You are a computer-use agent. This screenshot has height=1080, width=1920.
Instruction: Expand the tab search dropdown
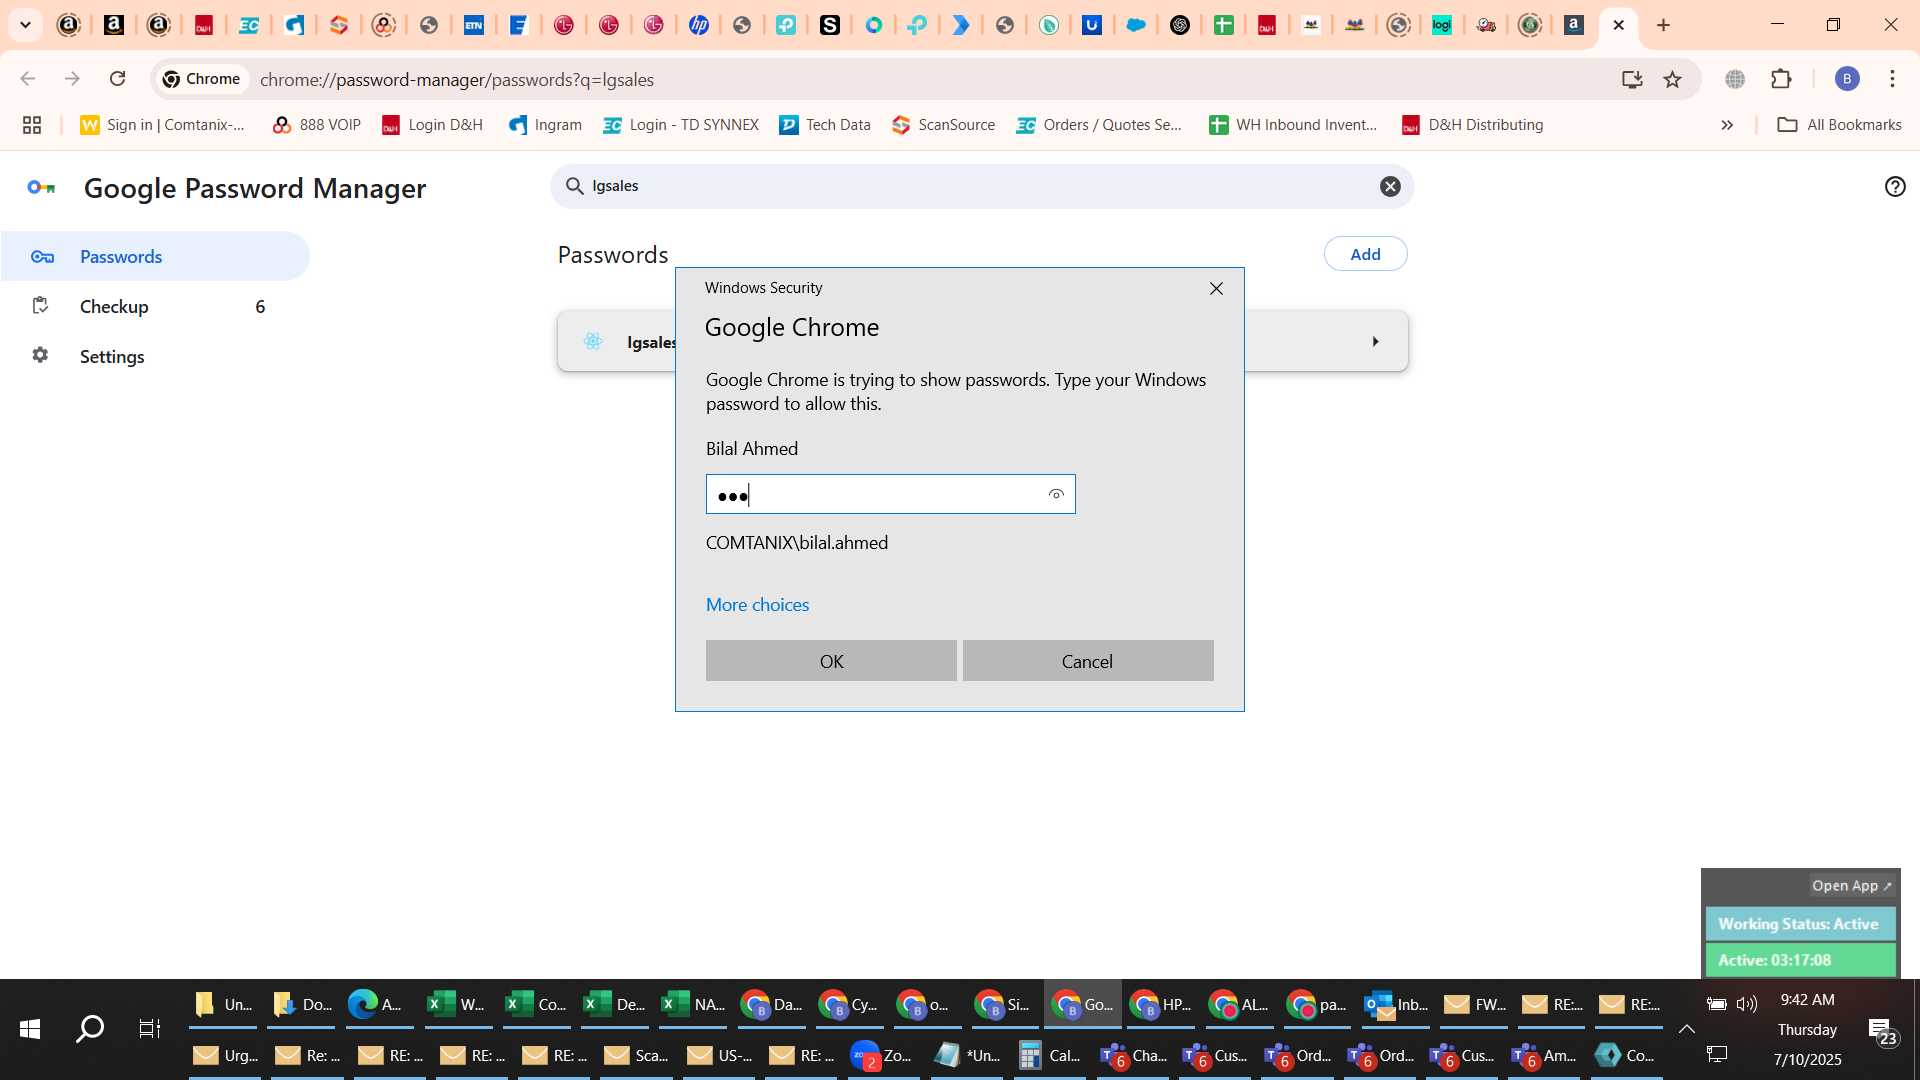25,25
